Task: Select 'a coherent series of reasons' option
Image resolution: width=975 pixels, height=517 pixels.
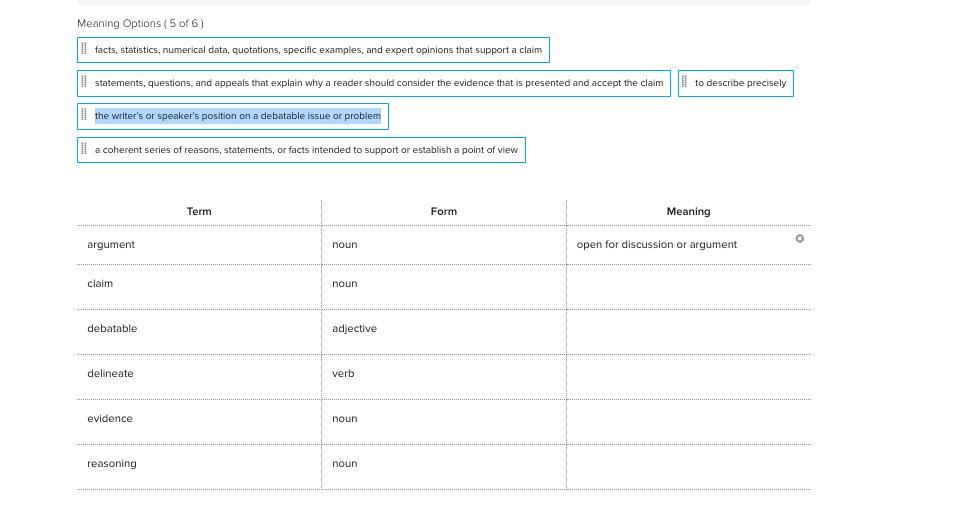Action: [302, 150]
